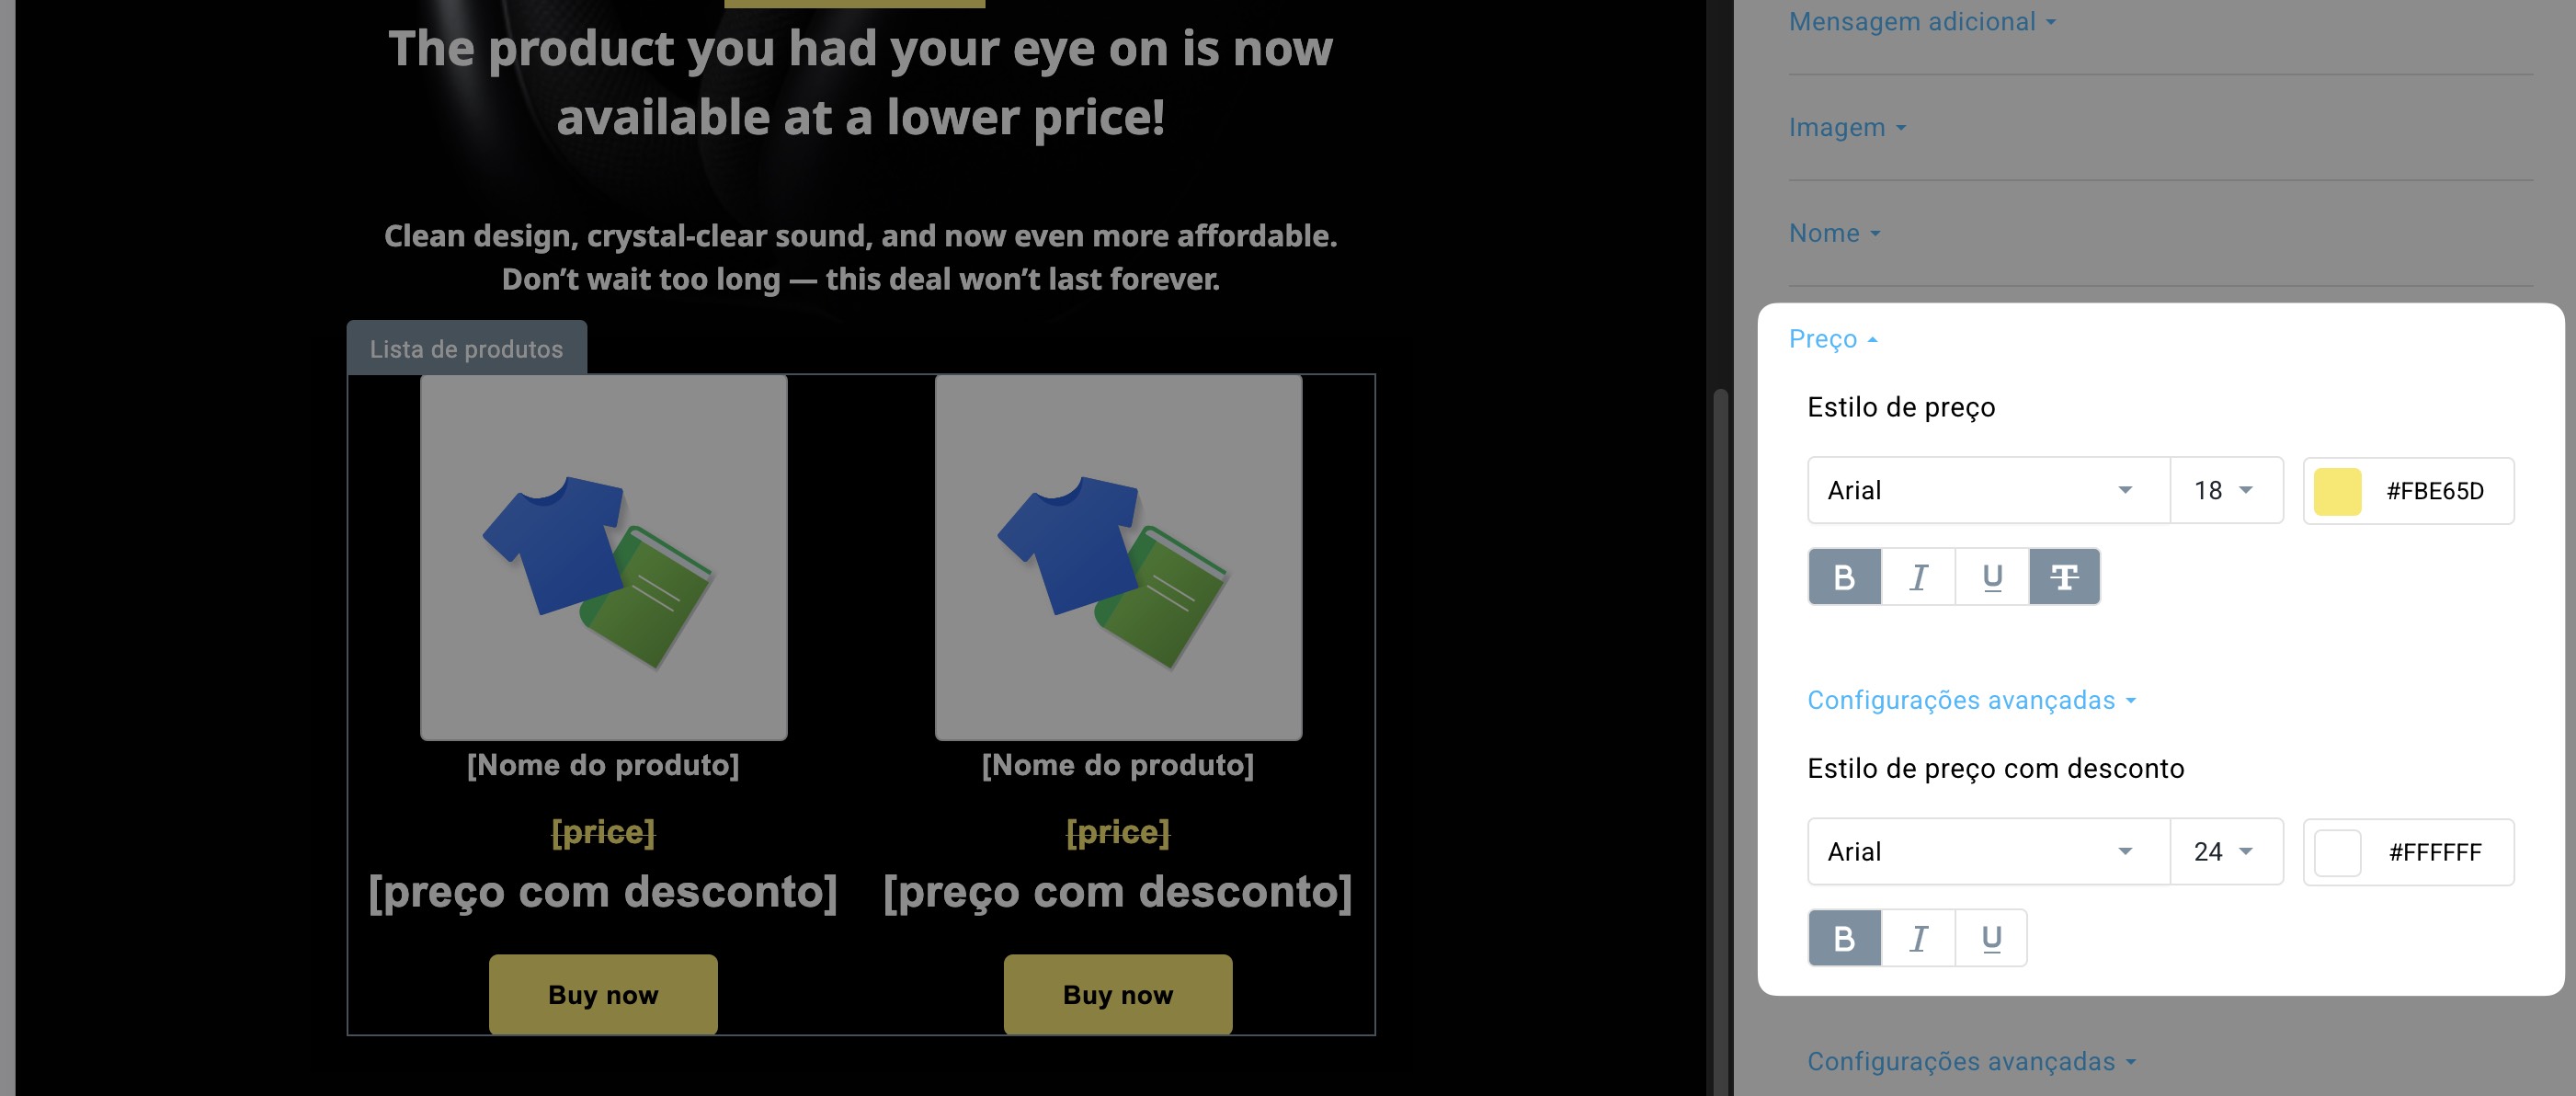
Task: Open price font size 18 dropdown
Action: point(2226,490)
